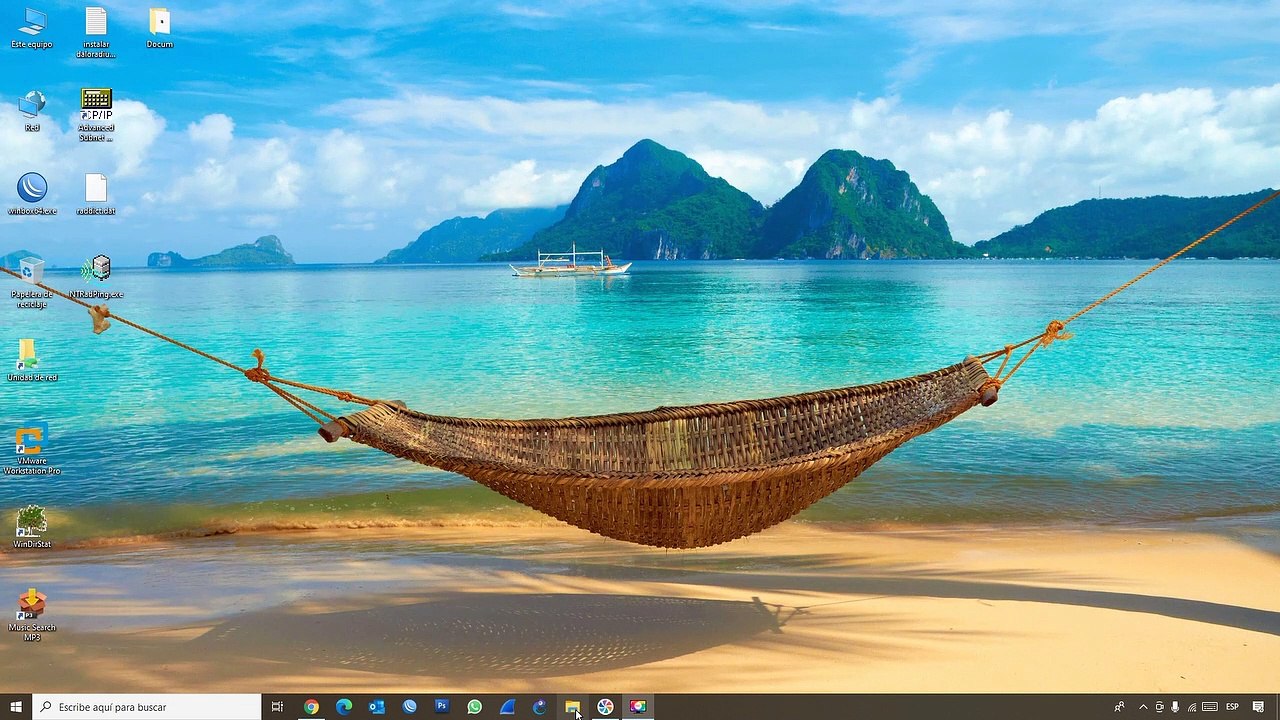Open the People icon in system tray
Screen dimensions: 1280x720
[x=1119, y=707]
